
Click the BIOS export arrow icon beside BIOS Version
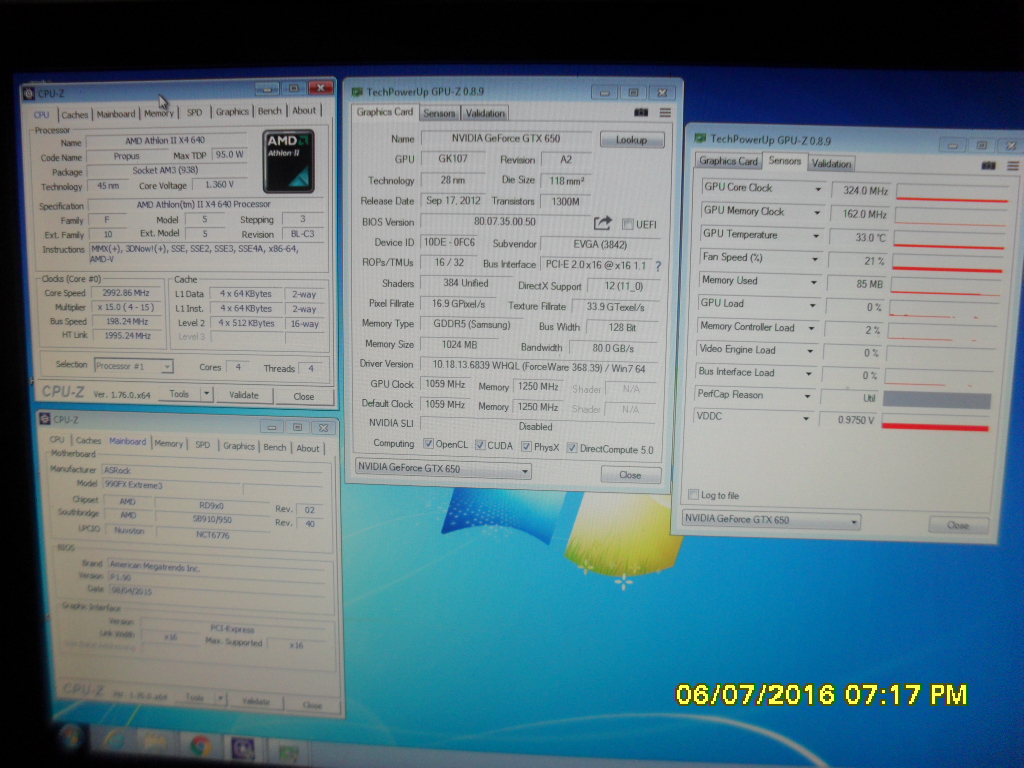[602, 223]
